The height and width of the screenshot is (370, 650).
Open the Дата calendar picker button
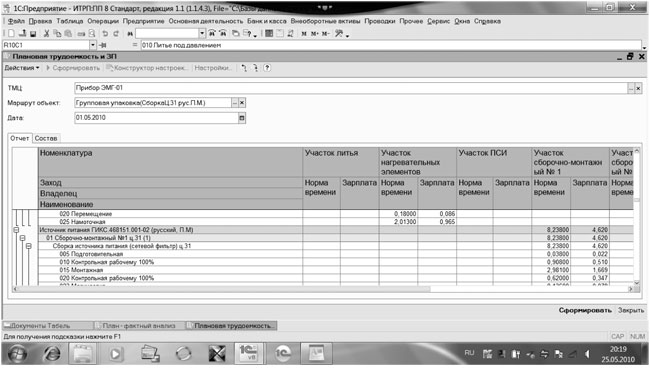(x=242, y=118)
